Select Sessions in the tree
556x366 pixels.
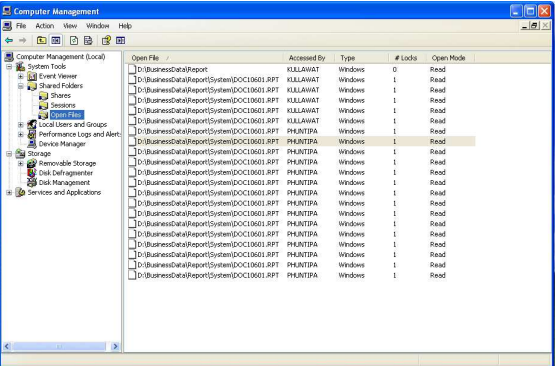63,105
